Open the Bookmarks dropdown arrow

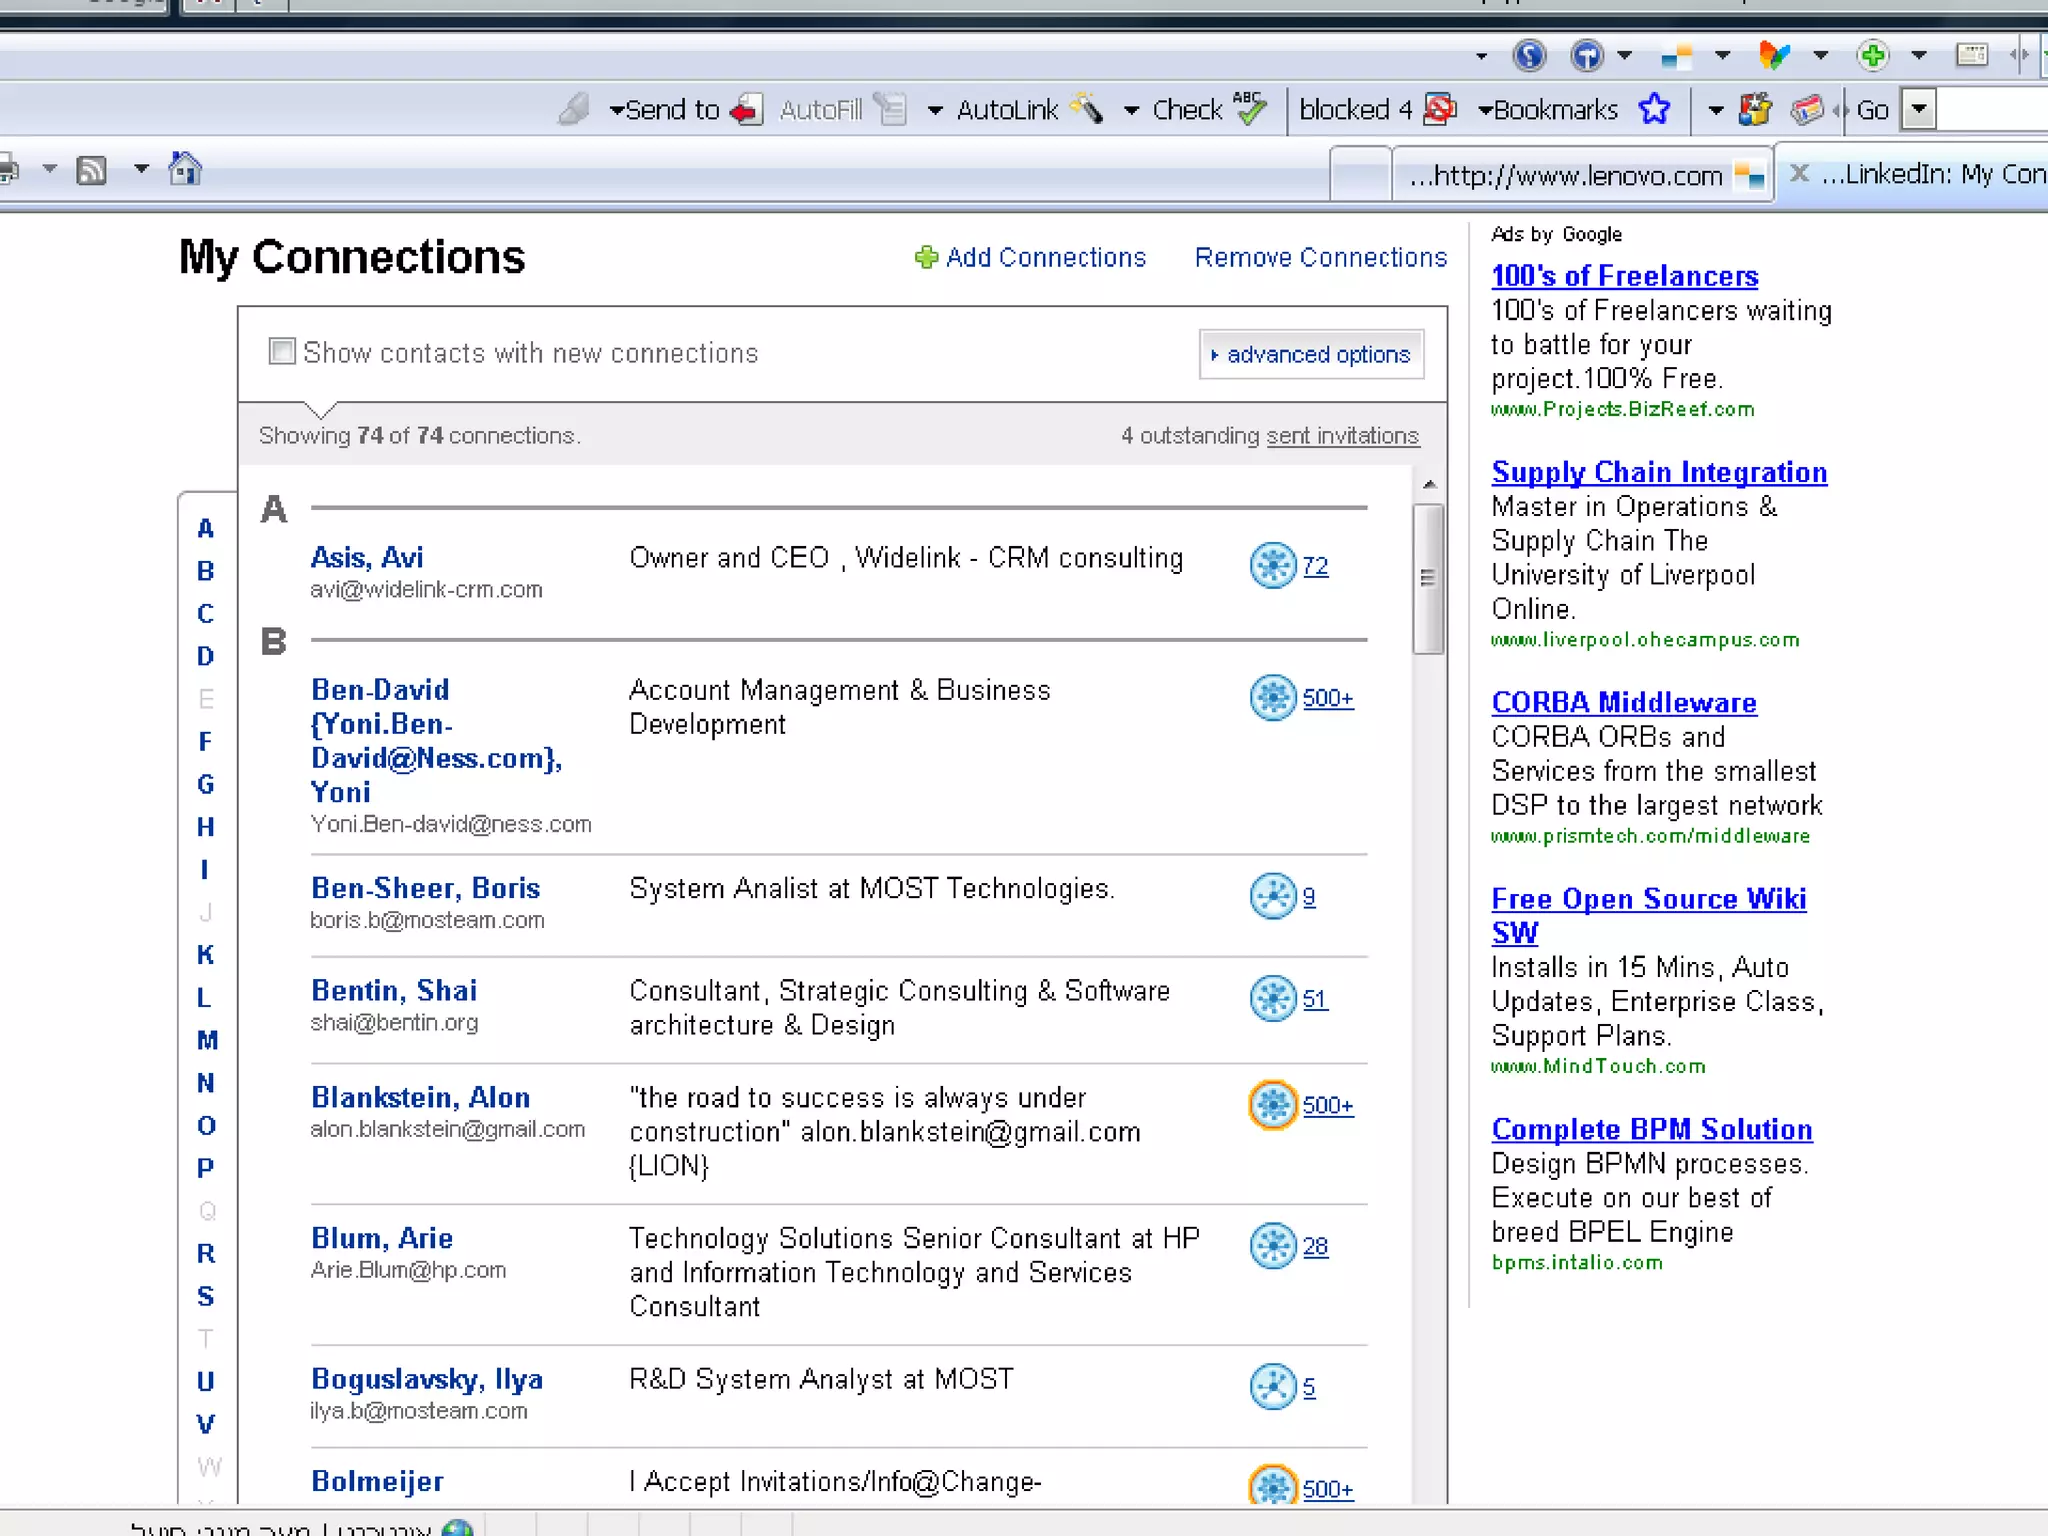pos(1485,110)
